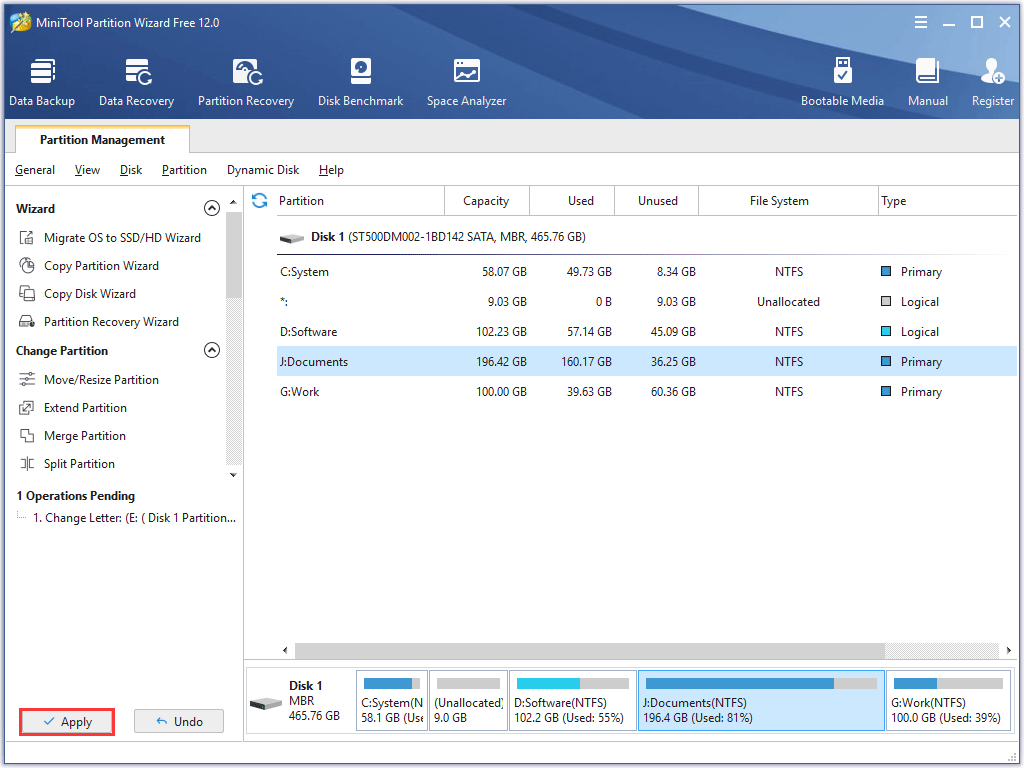1024x768 pixels.
Task: Click the Disk 1 icon in disk map
Action: tap(266, 703)
